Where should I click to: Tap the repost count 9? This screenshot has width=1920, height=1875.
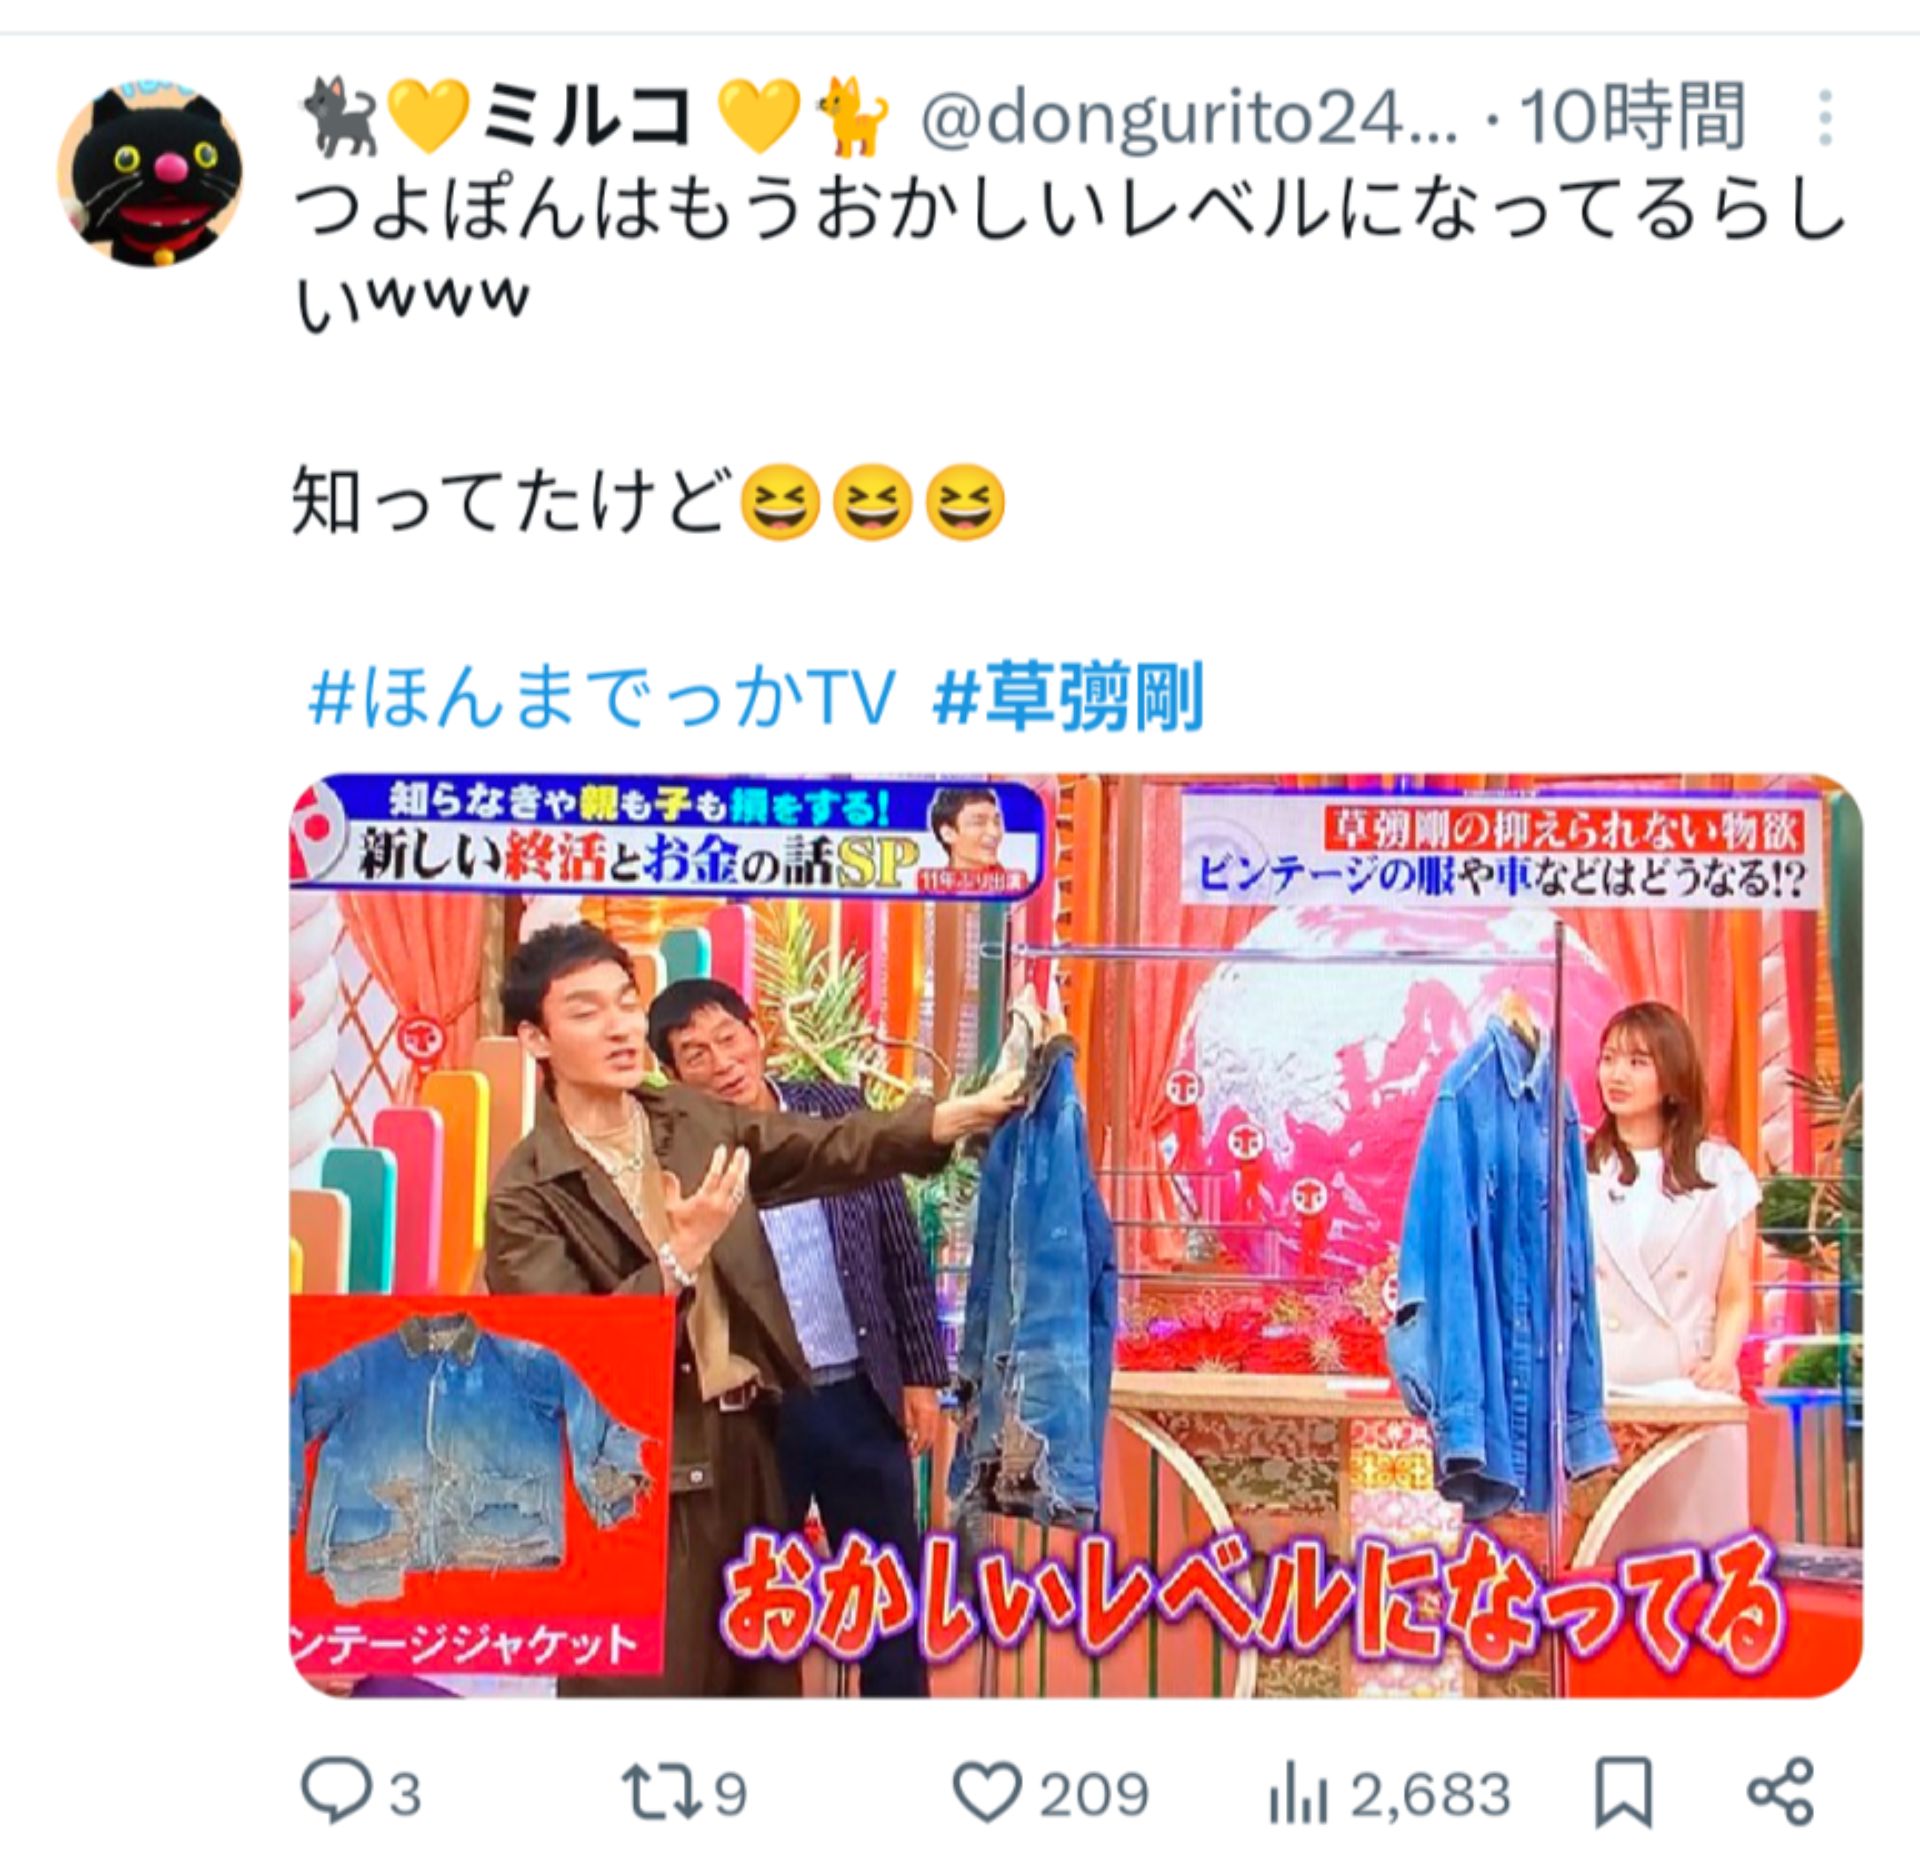point(731,1795)
